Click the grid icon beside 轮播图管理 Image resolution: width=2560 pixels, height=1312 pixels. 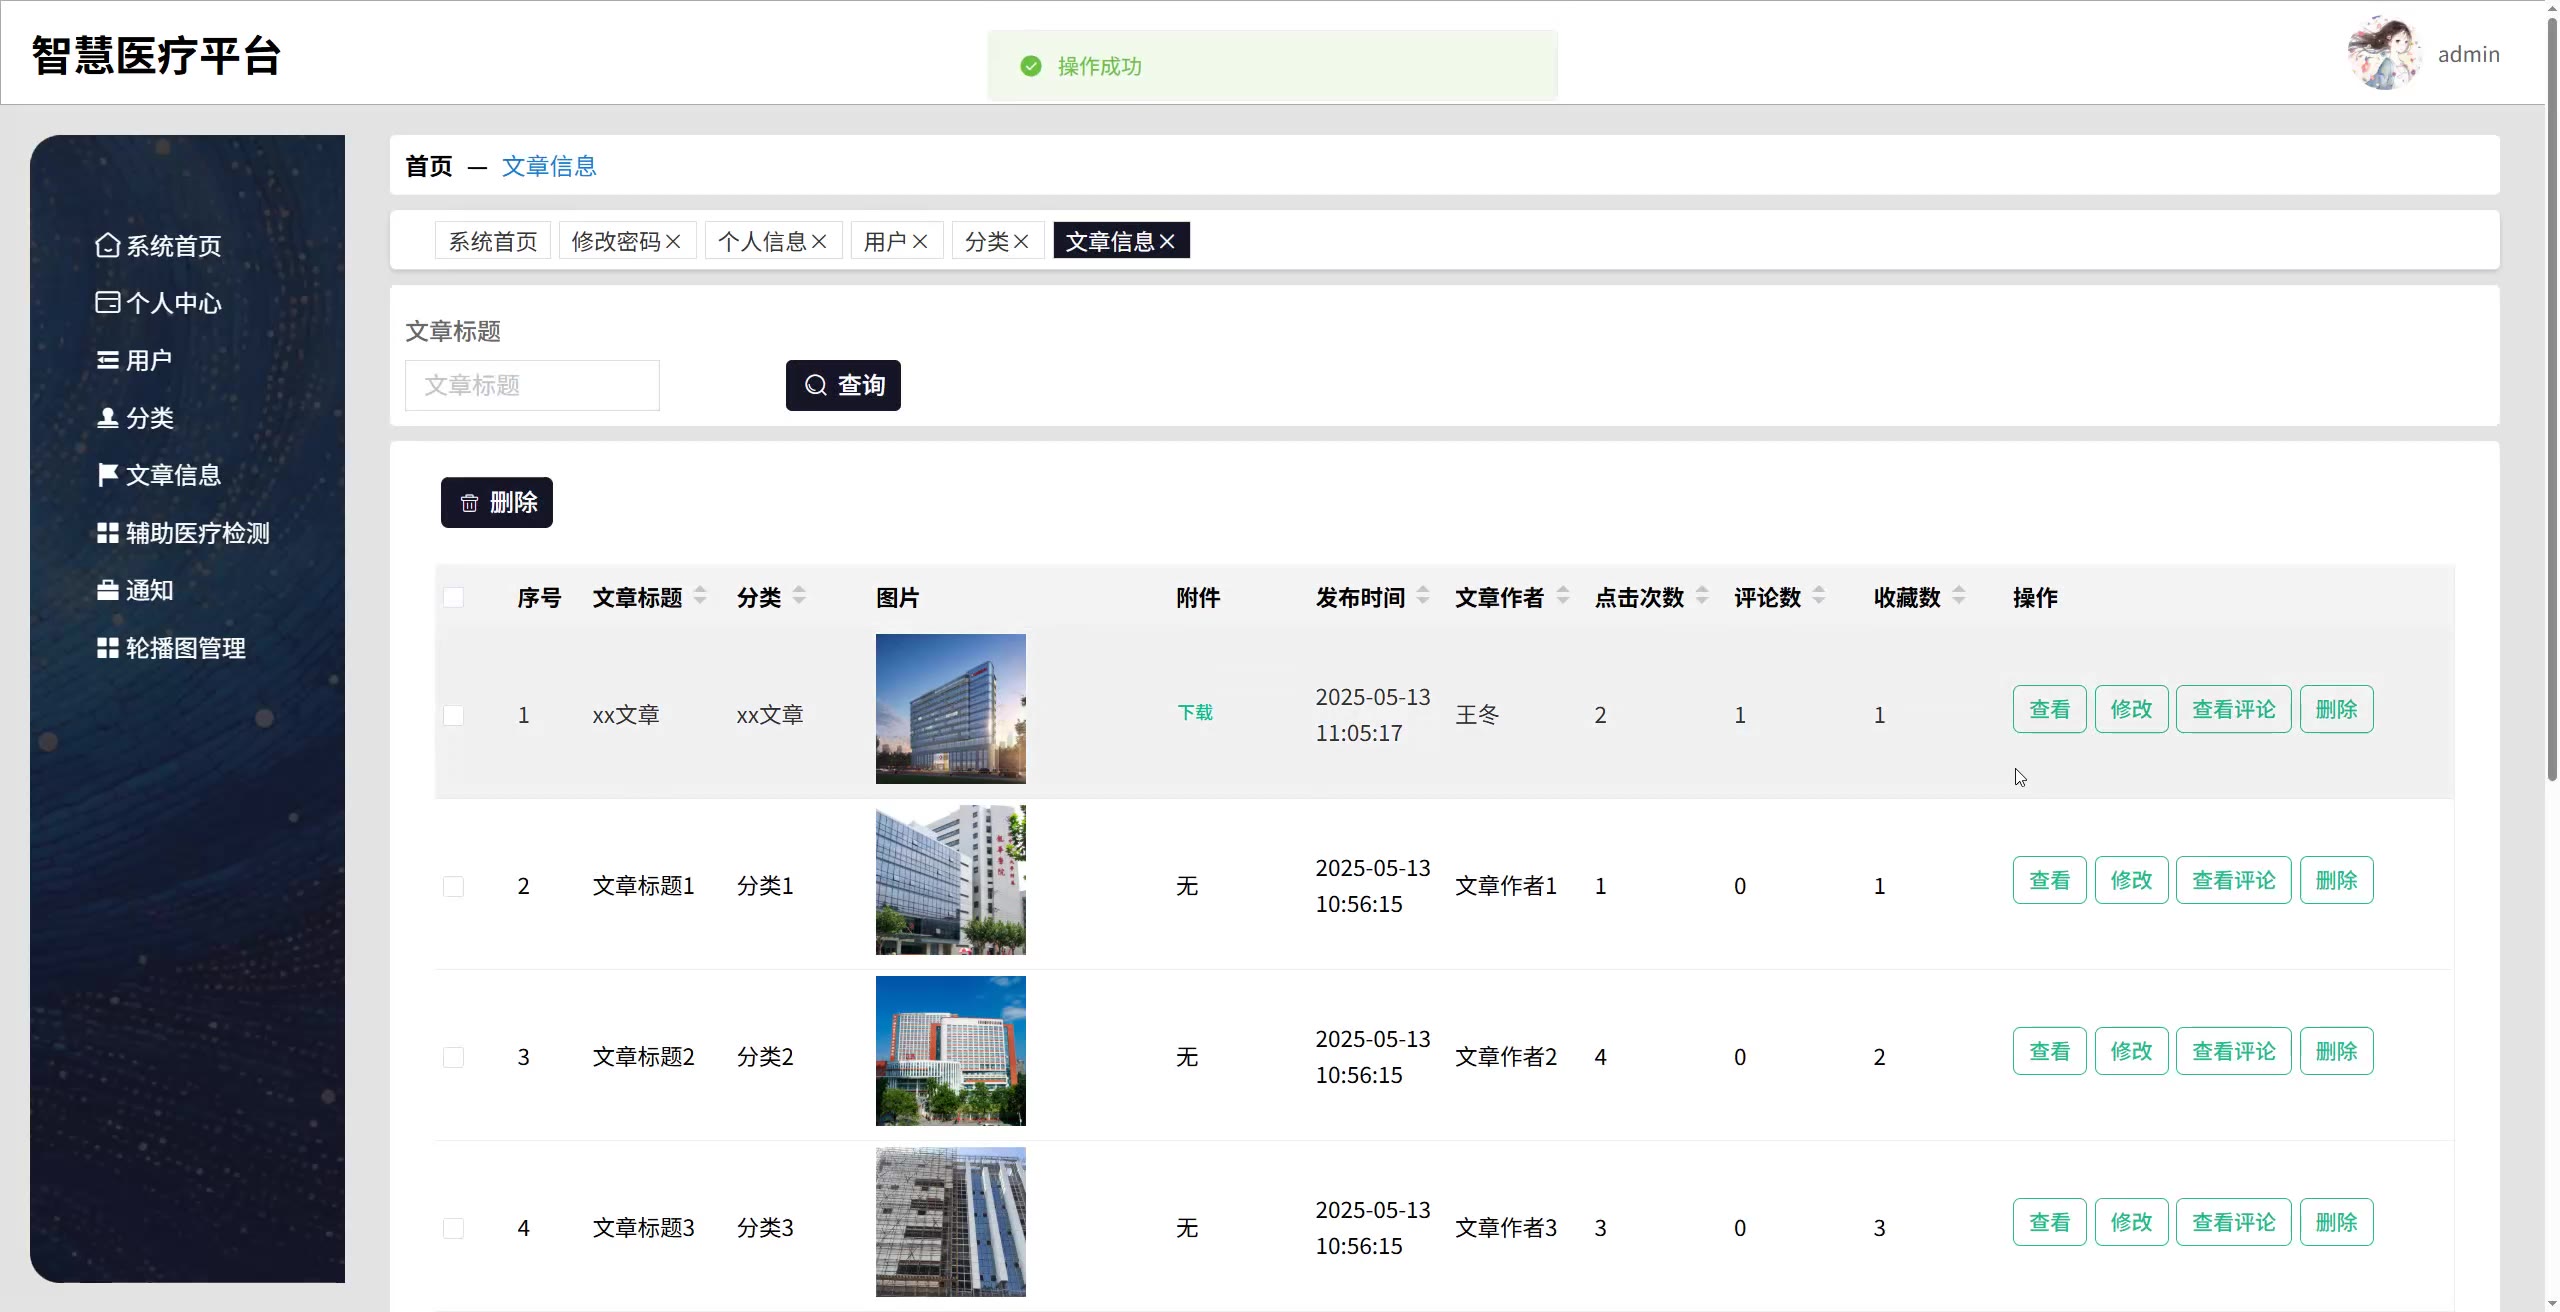[107, 648]
